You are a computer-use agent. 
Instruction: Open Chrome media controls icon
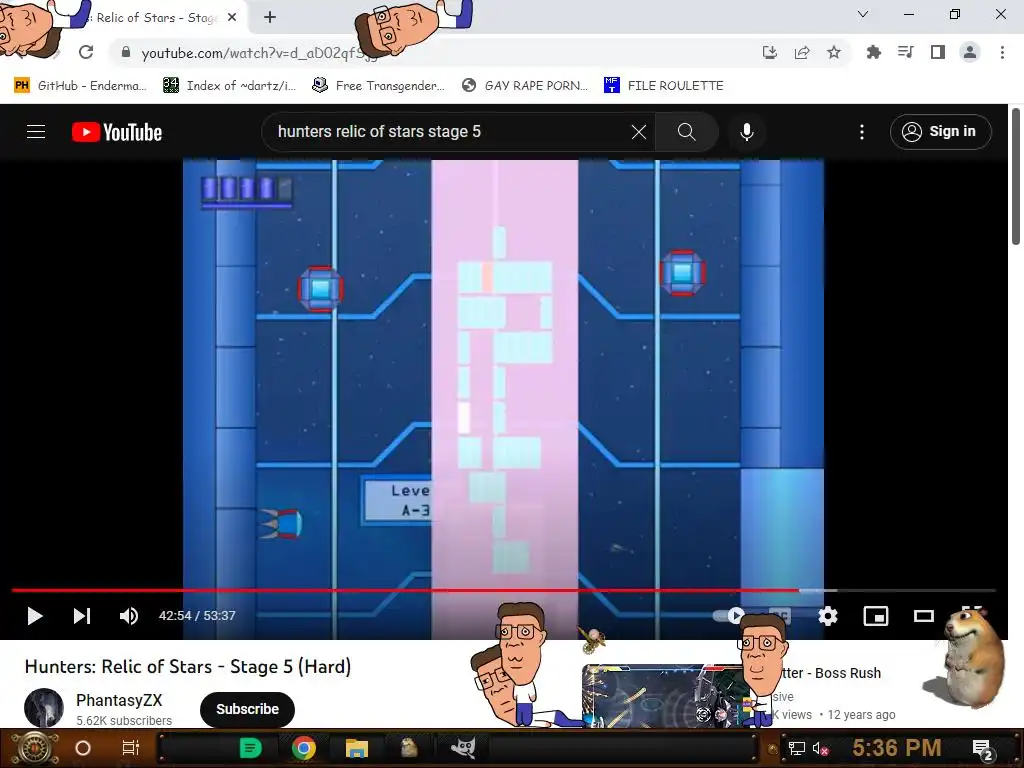tap(905, 52)
